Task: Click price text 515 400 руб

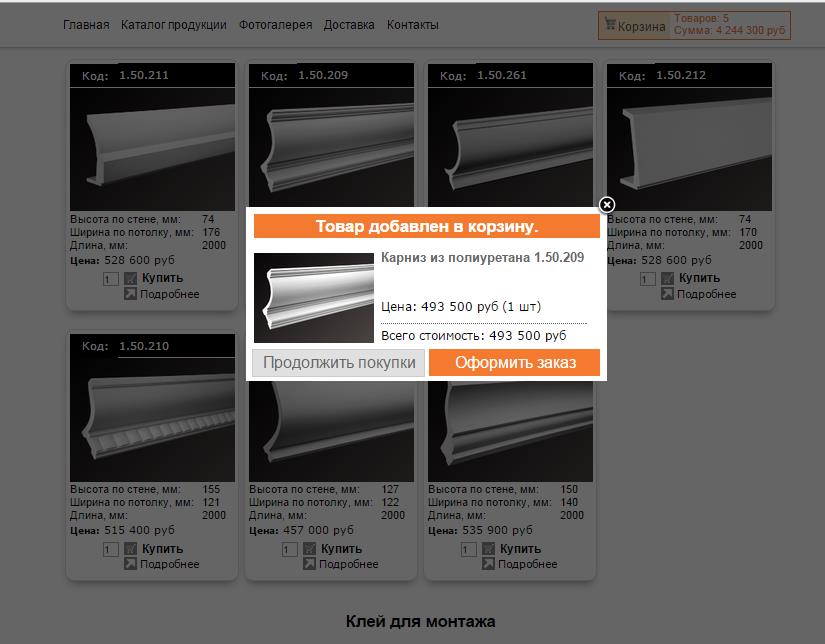Action: click(x=139, y=530)
